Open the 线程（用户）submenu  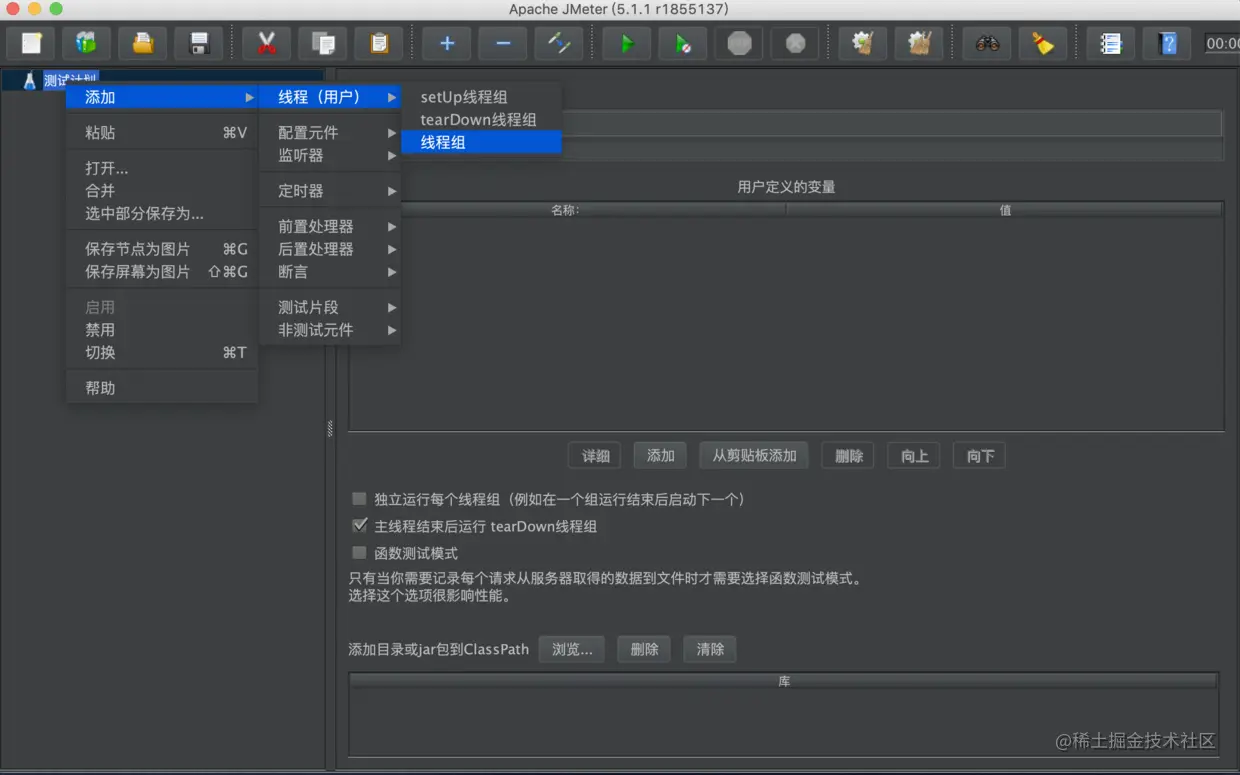point(330,97)
